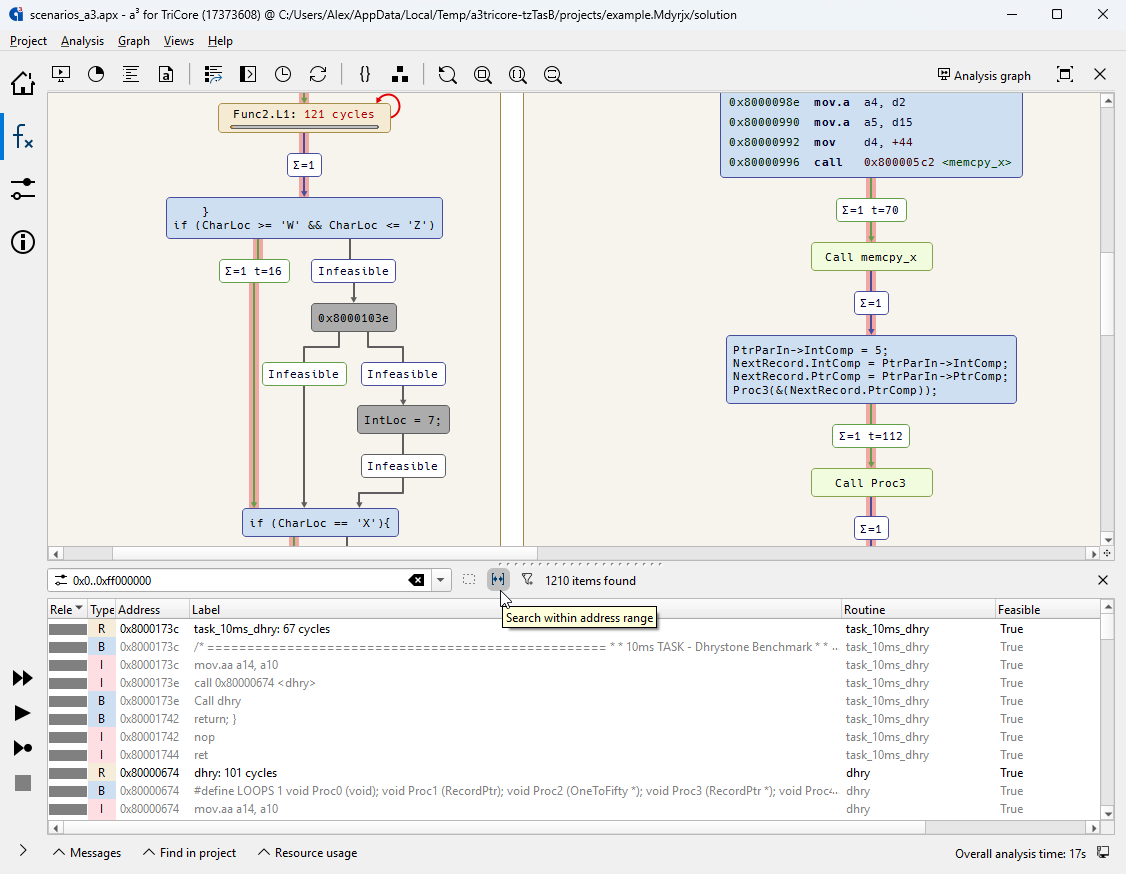The image size is (1126, 874).
Task: Open the Home view in the sidebar
Action: pos(23,83)
